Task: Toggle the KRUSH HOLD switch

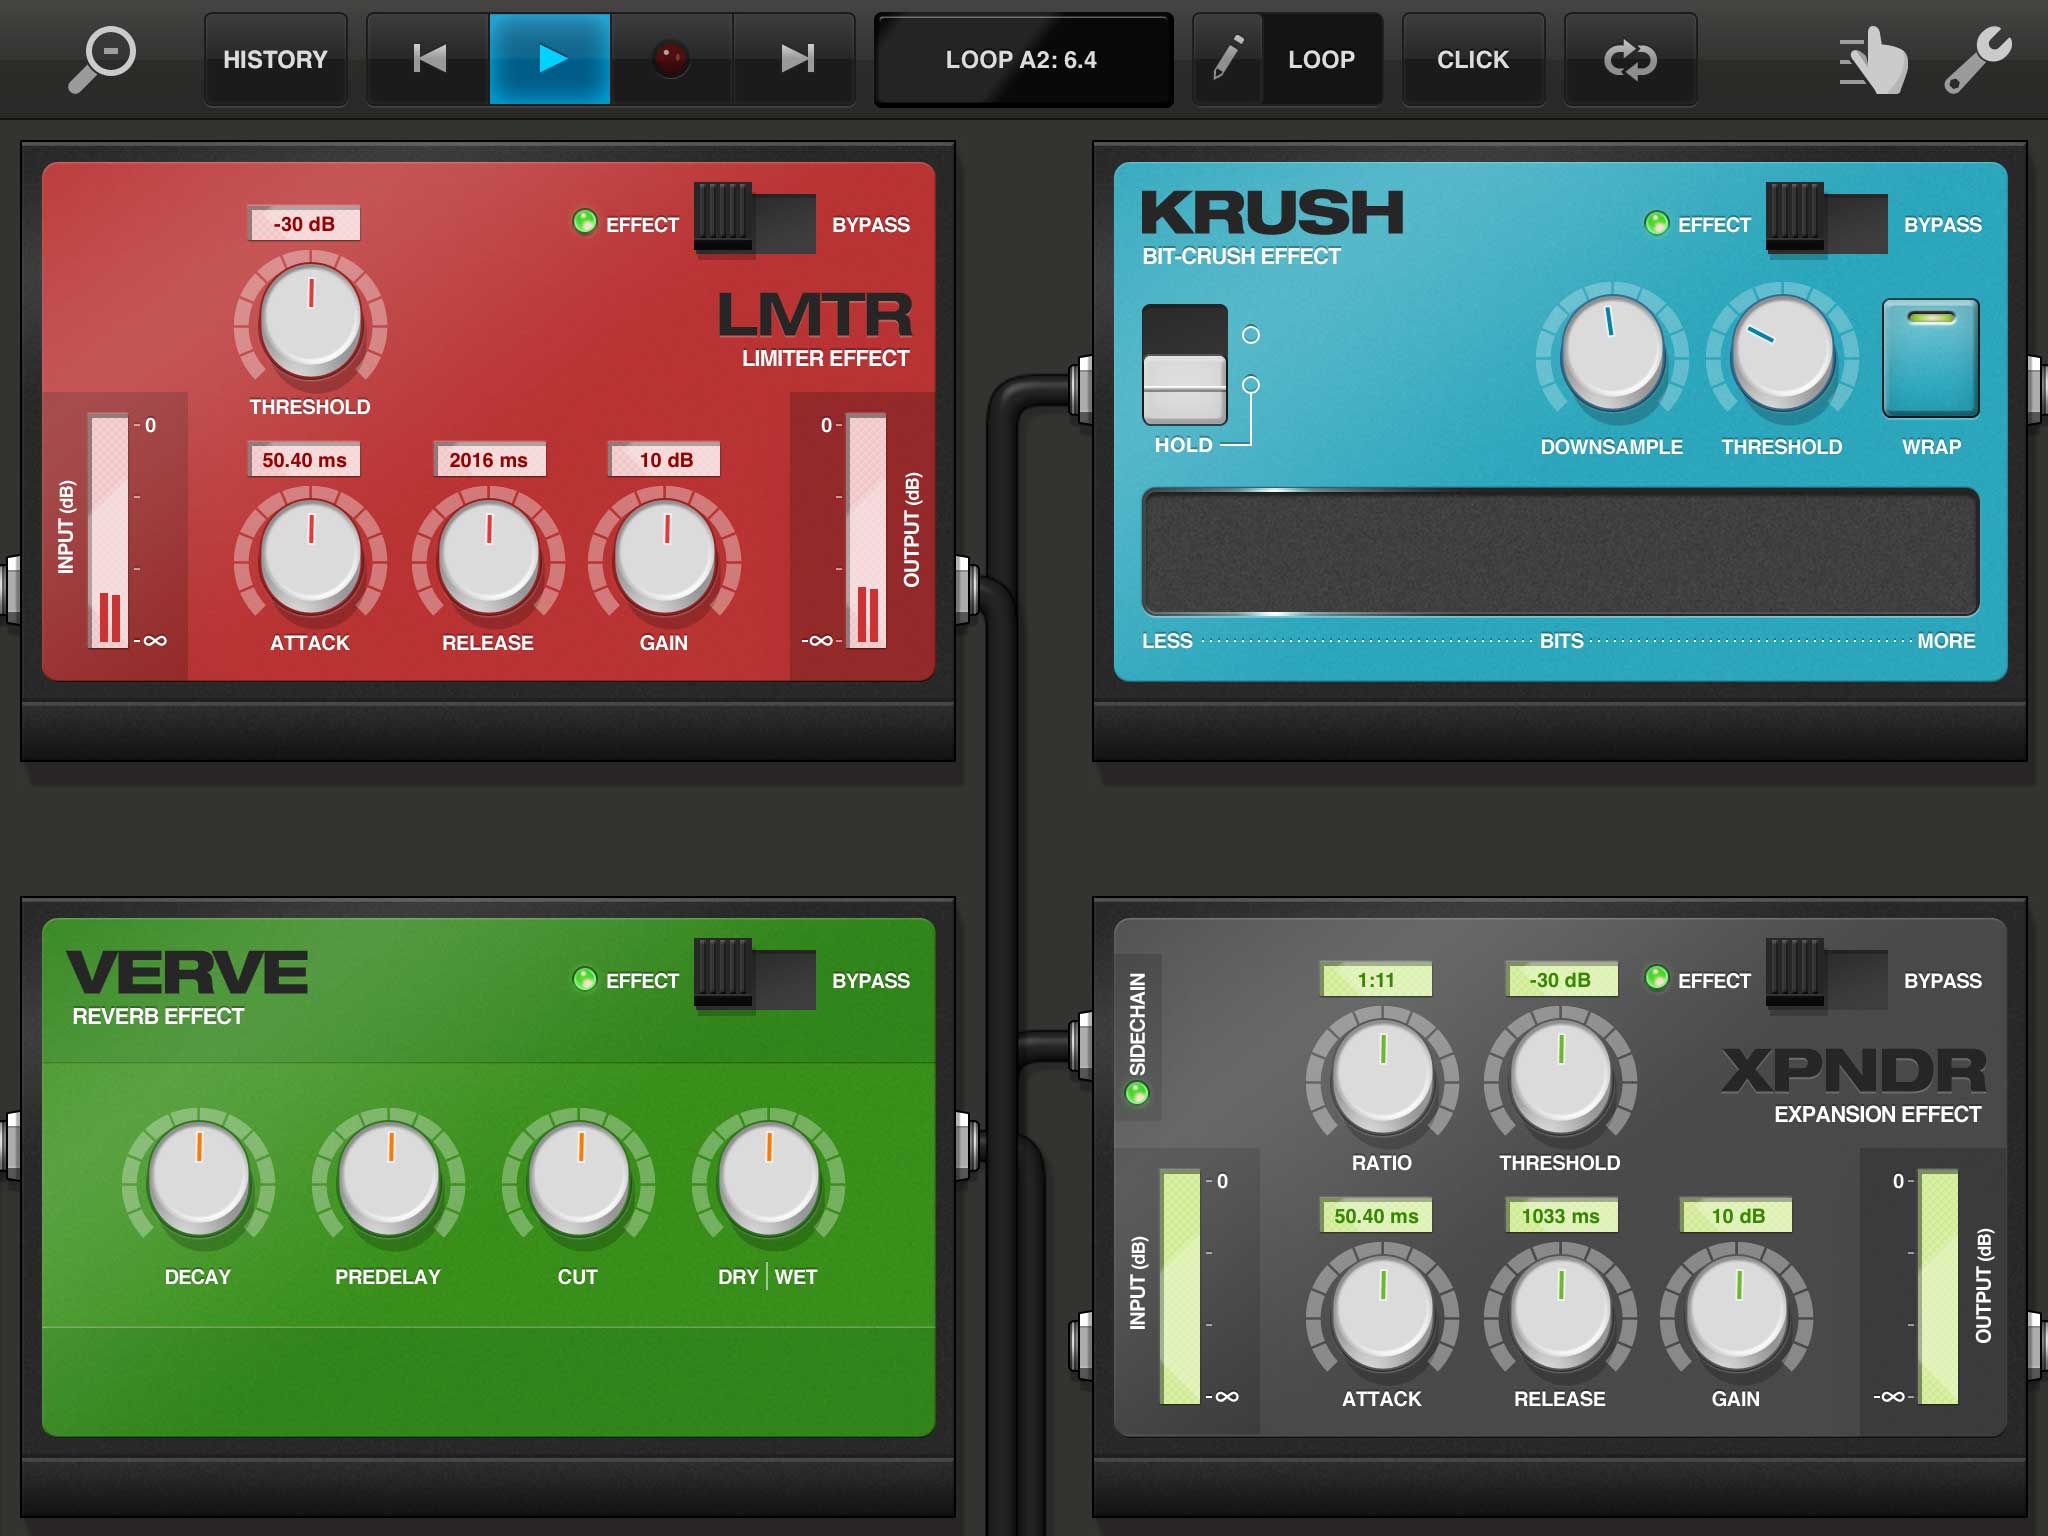Action: pos(1184,364)
